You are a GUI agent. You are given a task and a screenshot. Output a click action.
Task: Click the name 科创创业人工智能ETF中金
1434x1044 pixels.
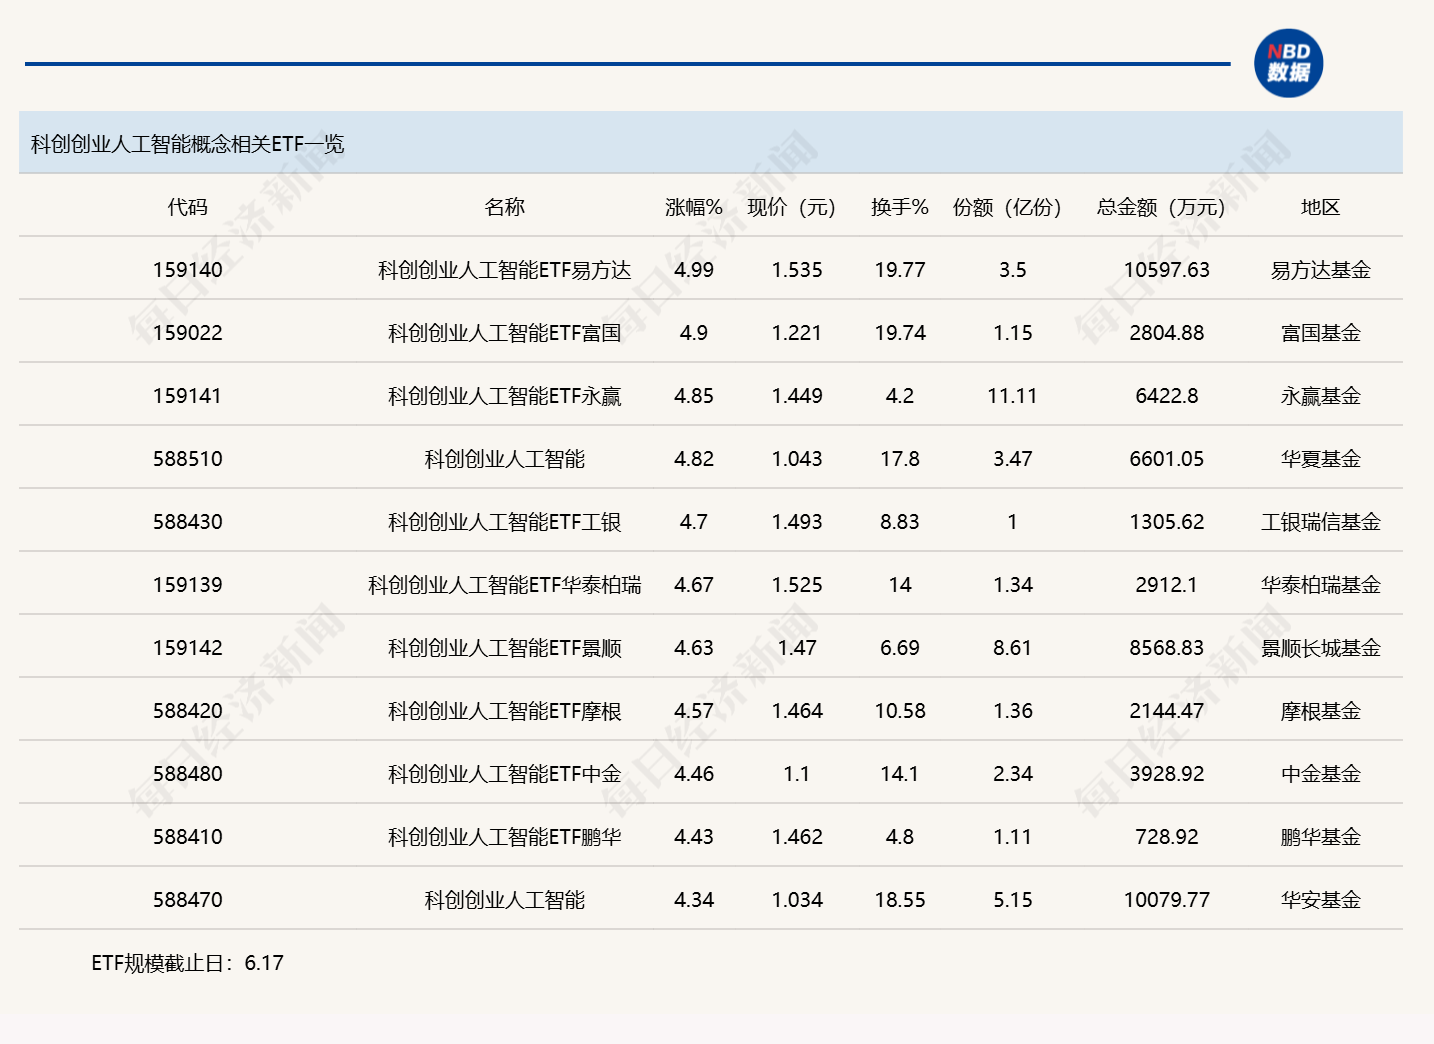click(505, 774)
